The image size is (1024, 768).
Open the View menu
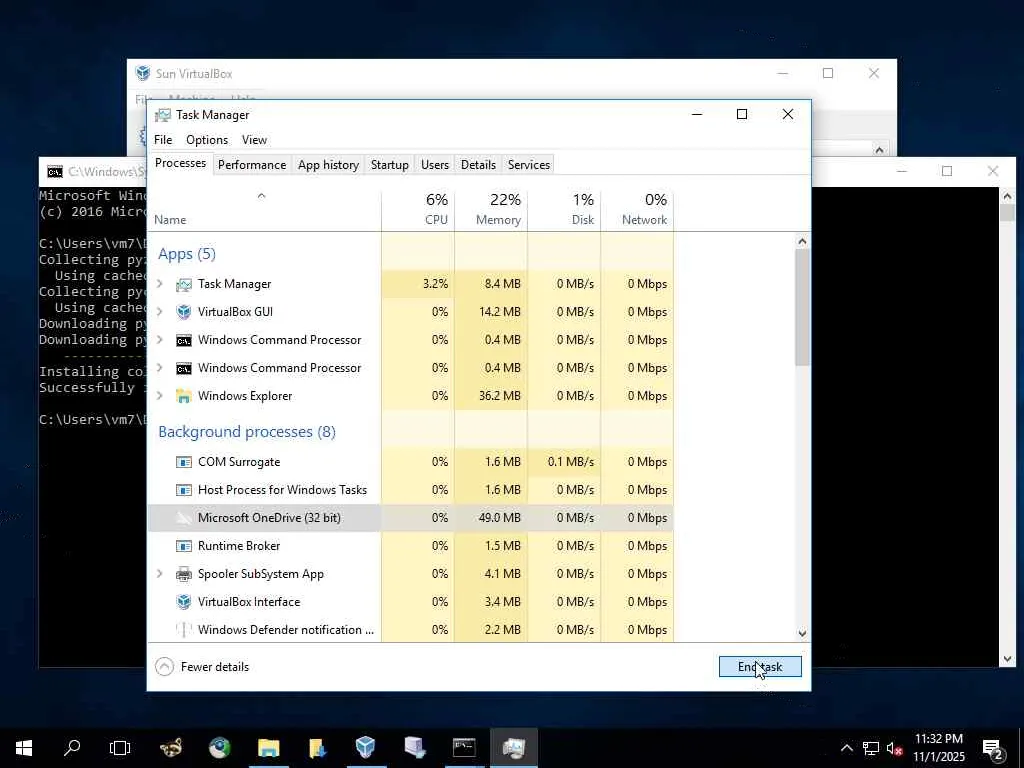click(x=254, y=140)
